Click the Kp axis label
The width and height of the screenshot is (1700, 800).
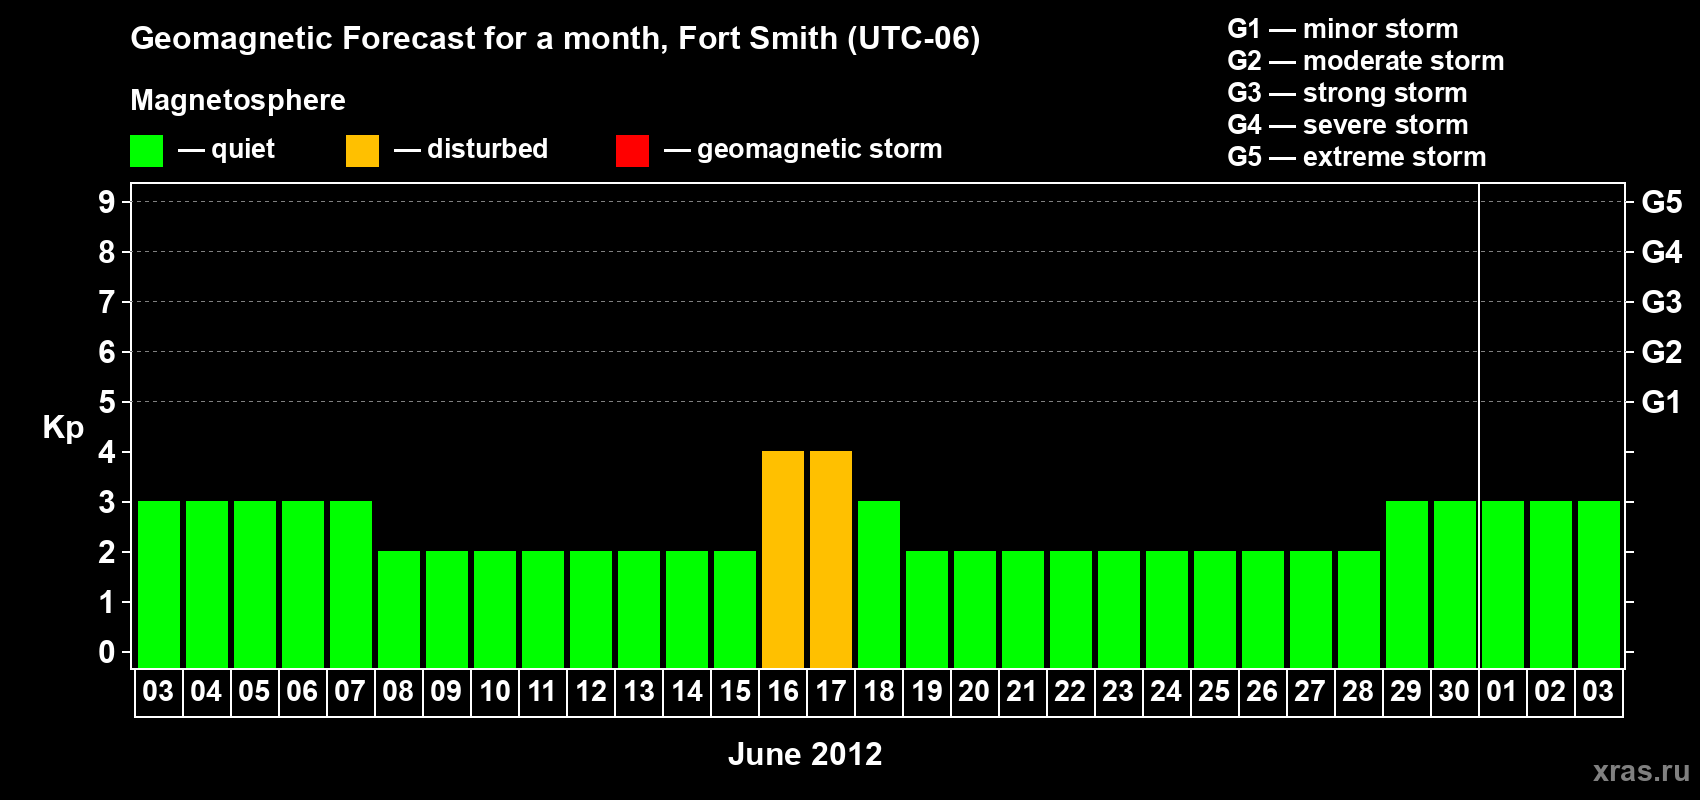pos(63,428)
